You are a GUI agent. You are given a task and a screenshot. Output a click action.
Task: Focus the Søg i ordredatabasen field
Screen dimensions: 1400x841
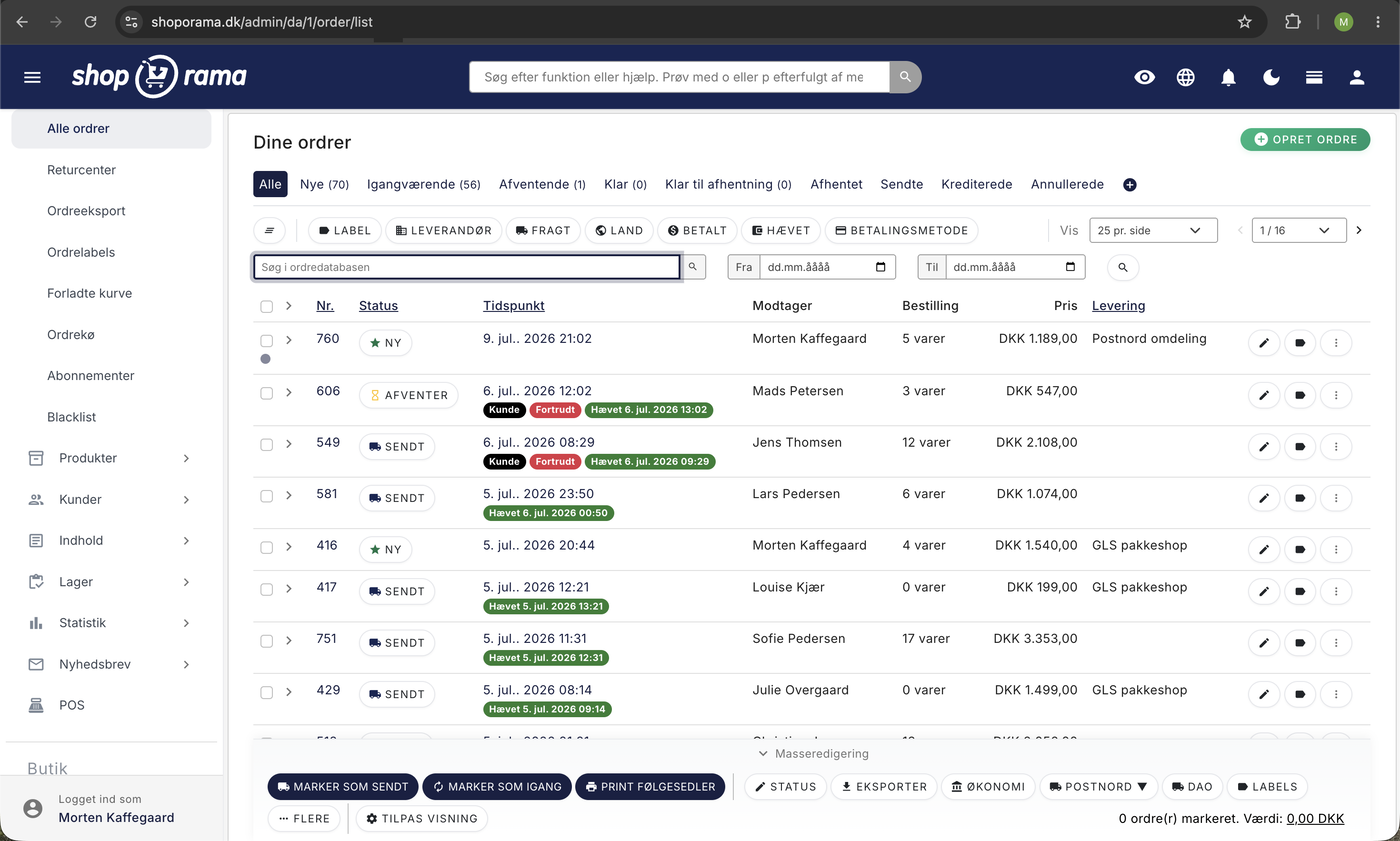pyautogui.click(x=467, y=267)
